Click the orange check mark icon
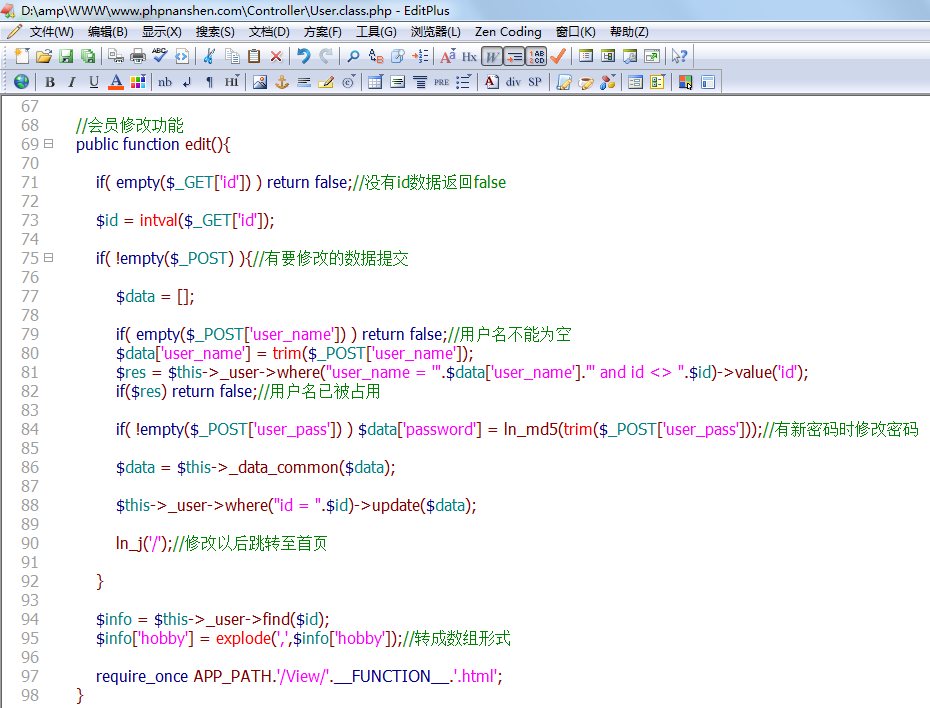Viewport: 930px width, 708px height. [x=558, y=56]
